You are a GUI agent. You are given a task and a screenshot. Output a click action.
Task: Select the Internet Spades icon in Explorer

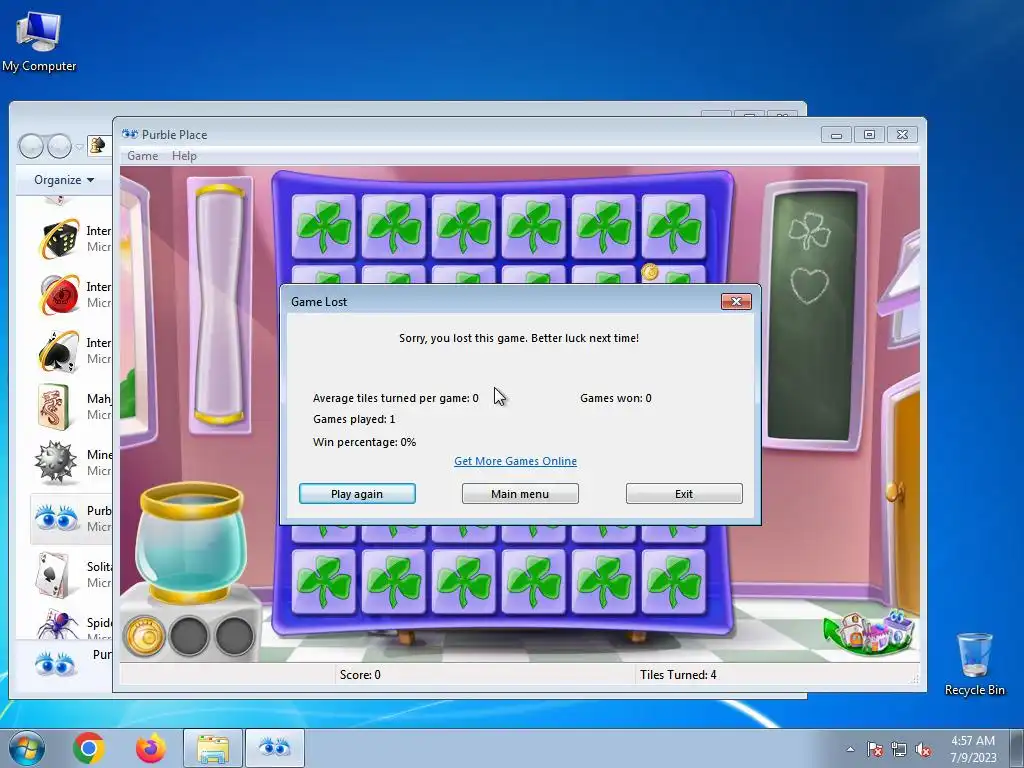(x=58, y=351)
